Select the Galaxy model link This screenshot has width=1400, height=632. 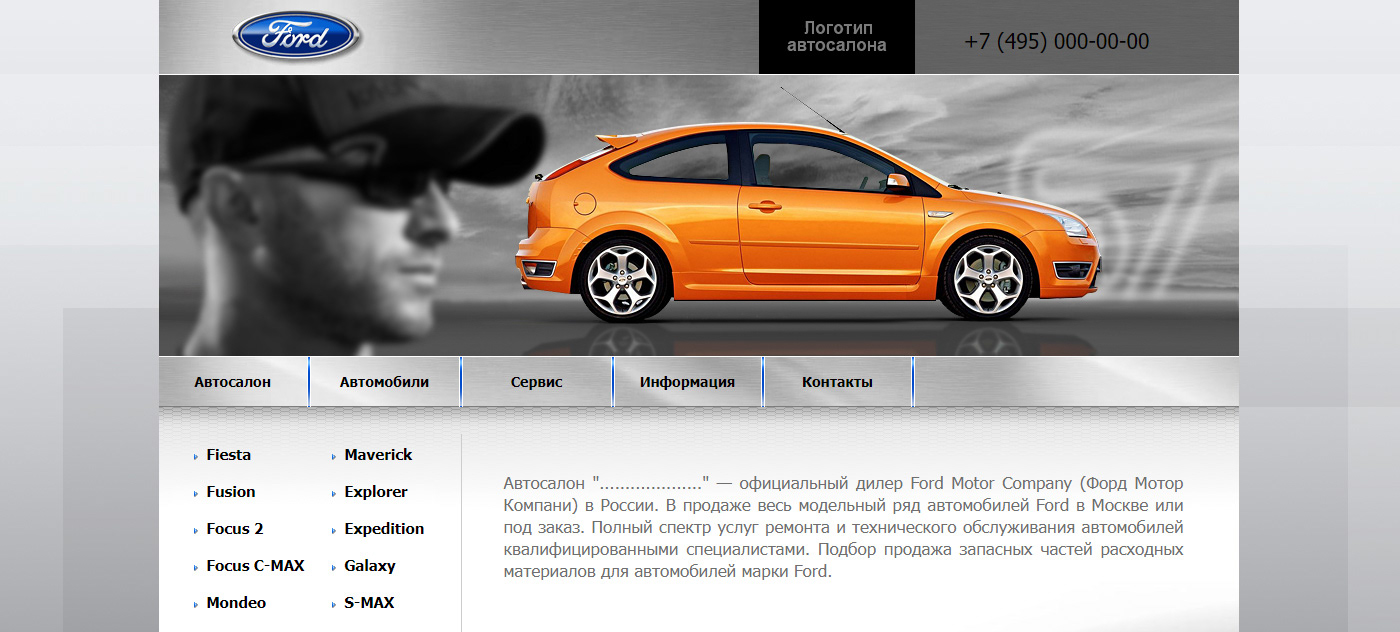click(x=369, y=566)
